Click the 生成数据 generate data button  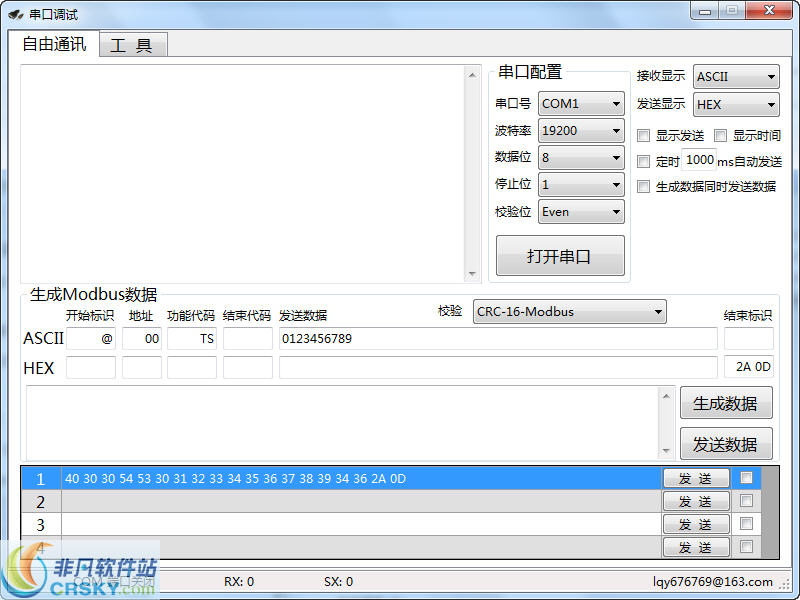click(x=727, y=402)
